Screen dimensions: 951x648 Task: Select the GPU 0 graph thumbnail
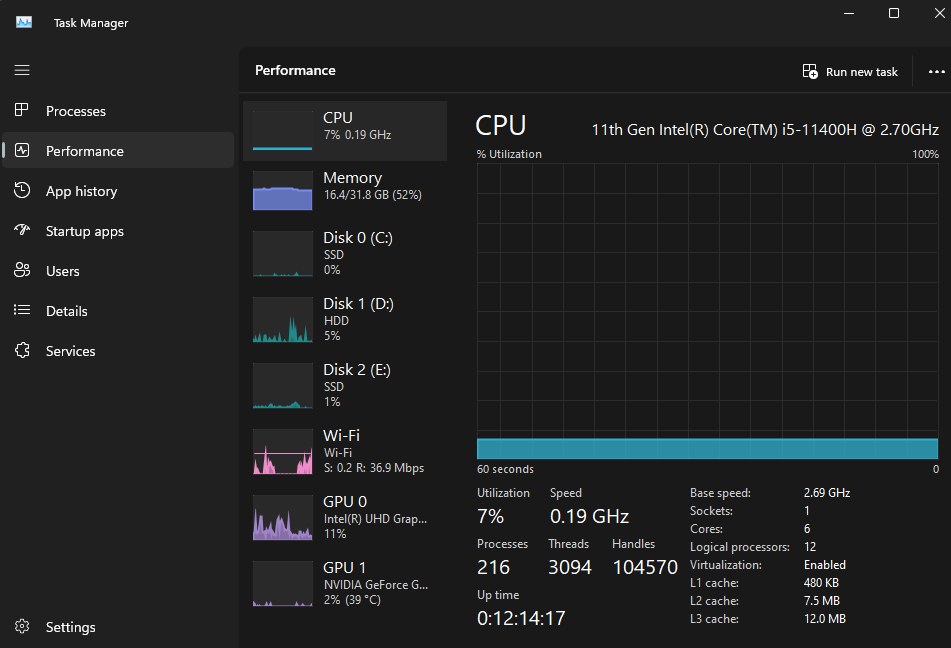pyautogui.click(x=282, y=518)
